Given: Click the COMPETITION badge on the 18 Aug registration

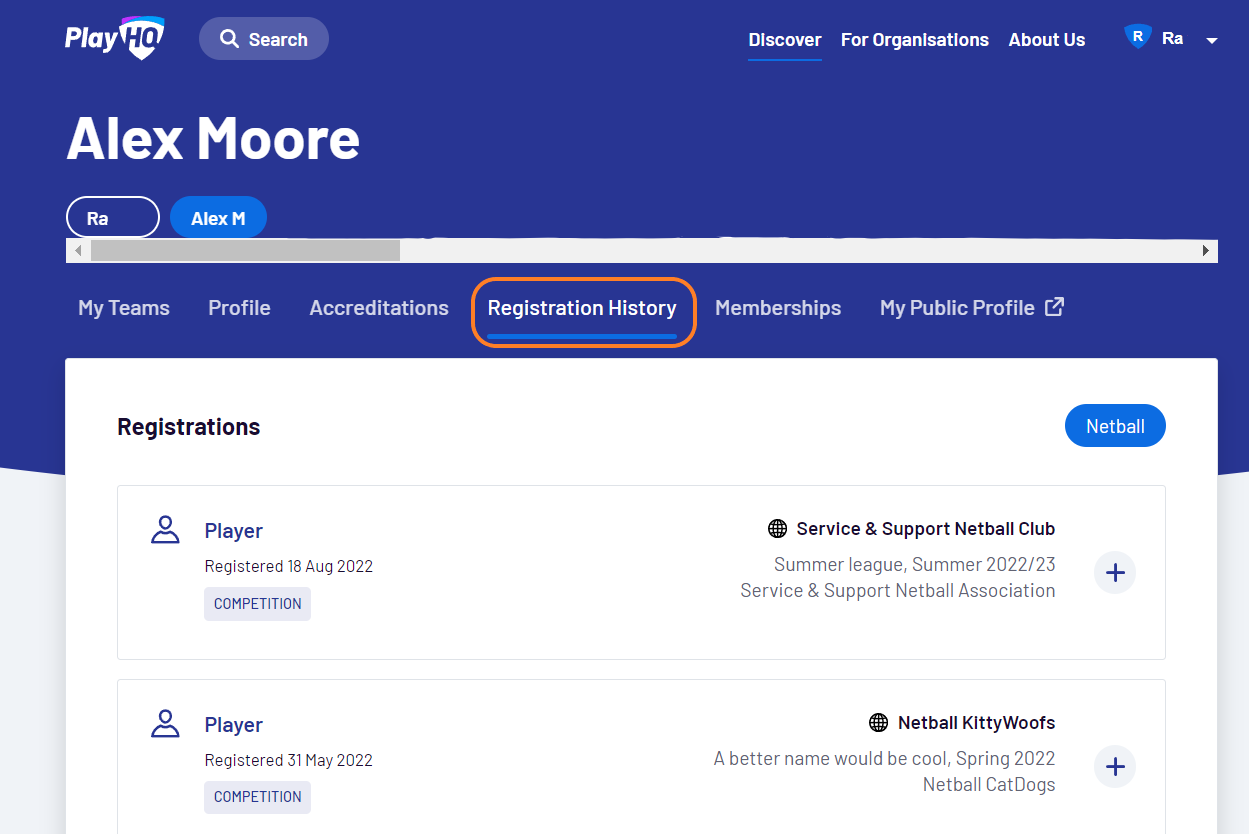Looking at the screenshot, I should (257, 603).
